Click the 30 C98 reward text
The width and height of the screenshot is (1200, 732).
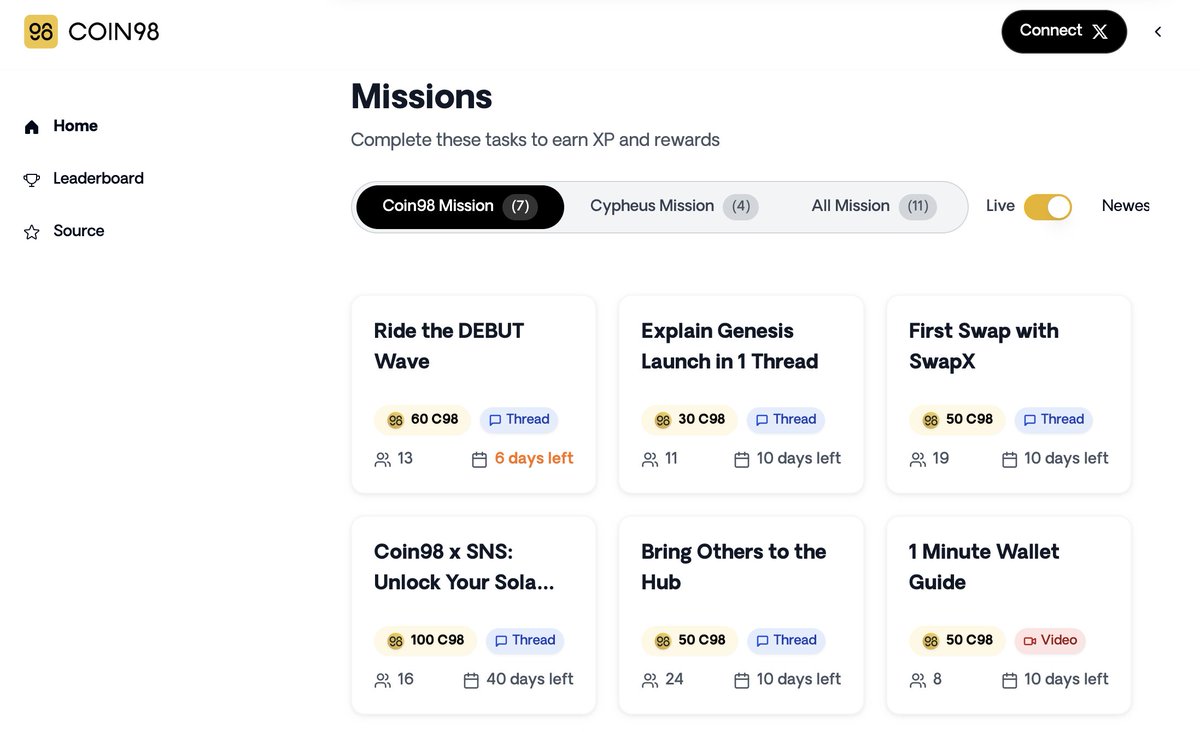[x=702, y=419]
